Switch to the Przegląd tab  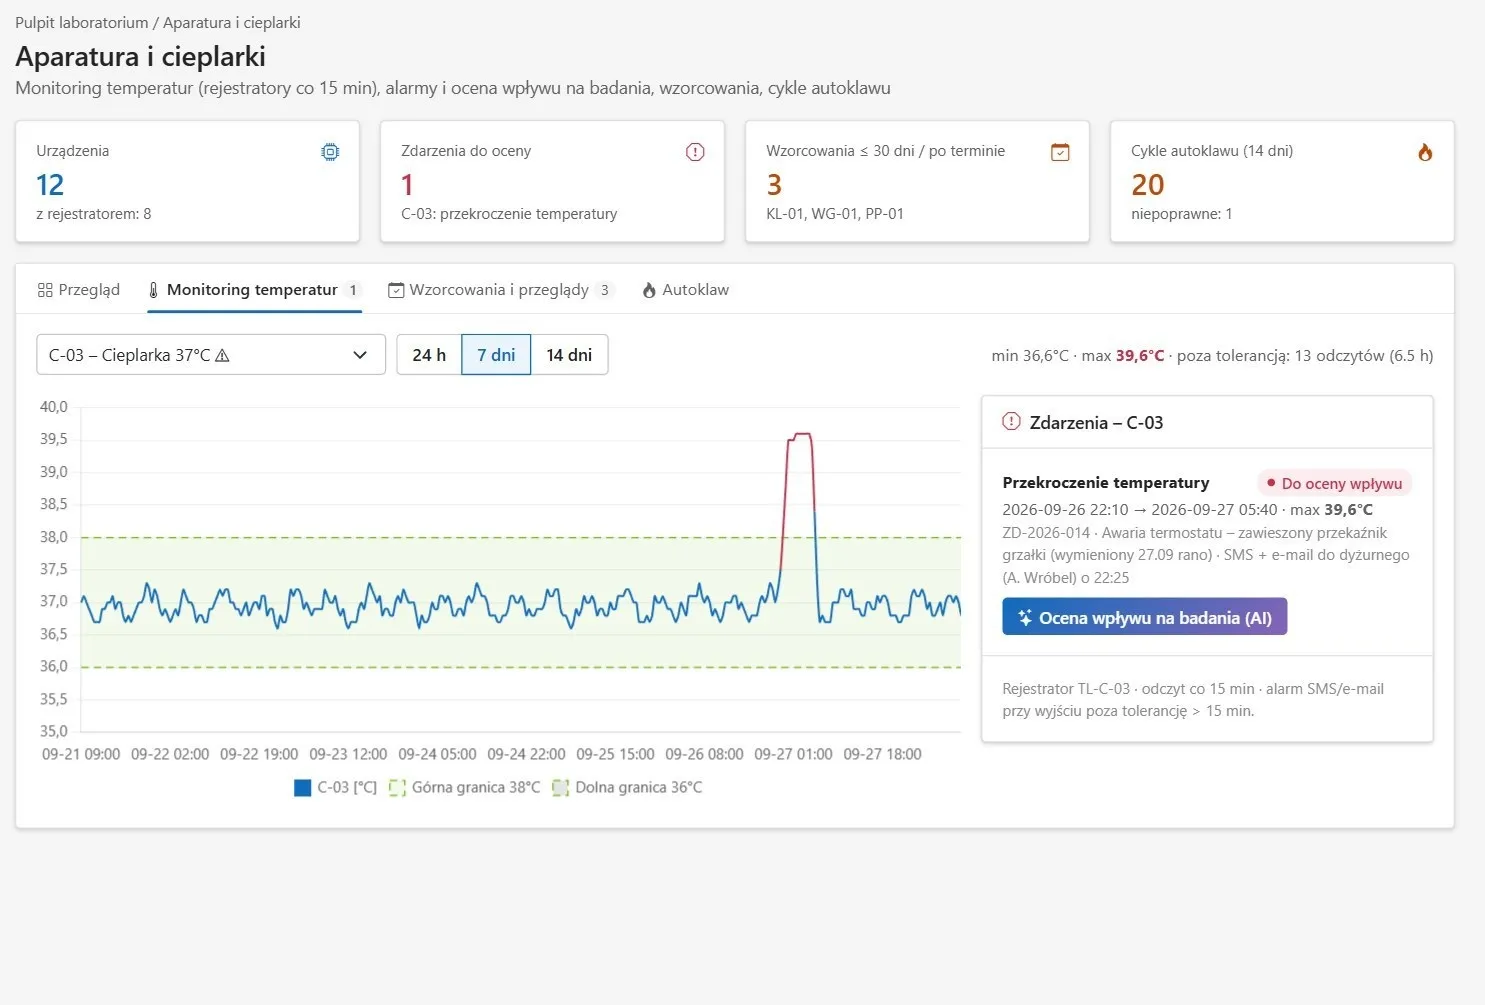79,290
